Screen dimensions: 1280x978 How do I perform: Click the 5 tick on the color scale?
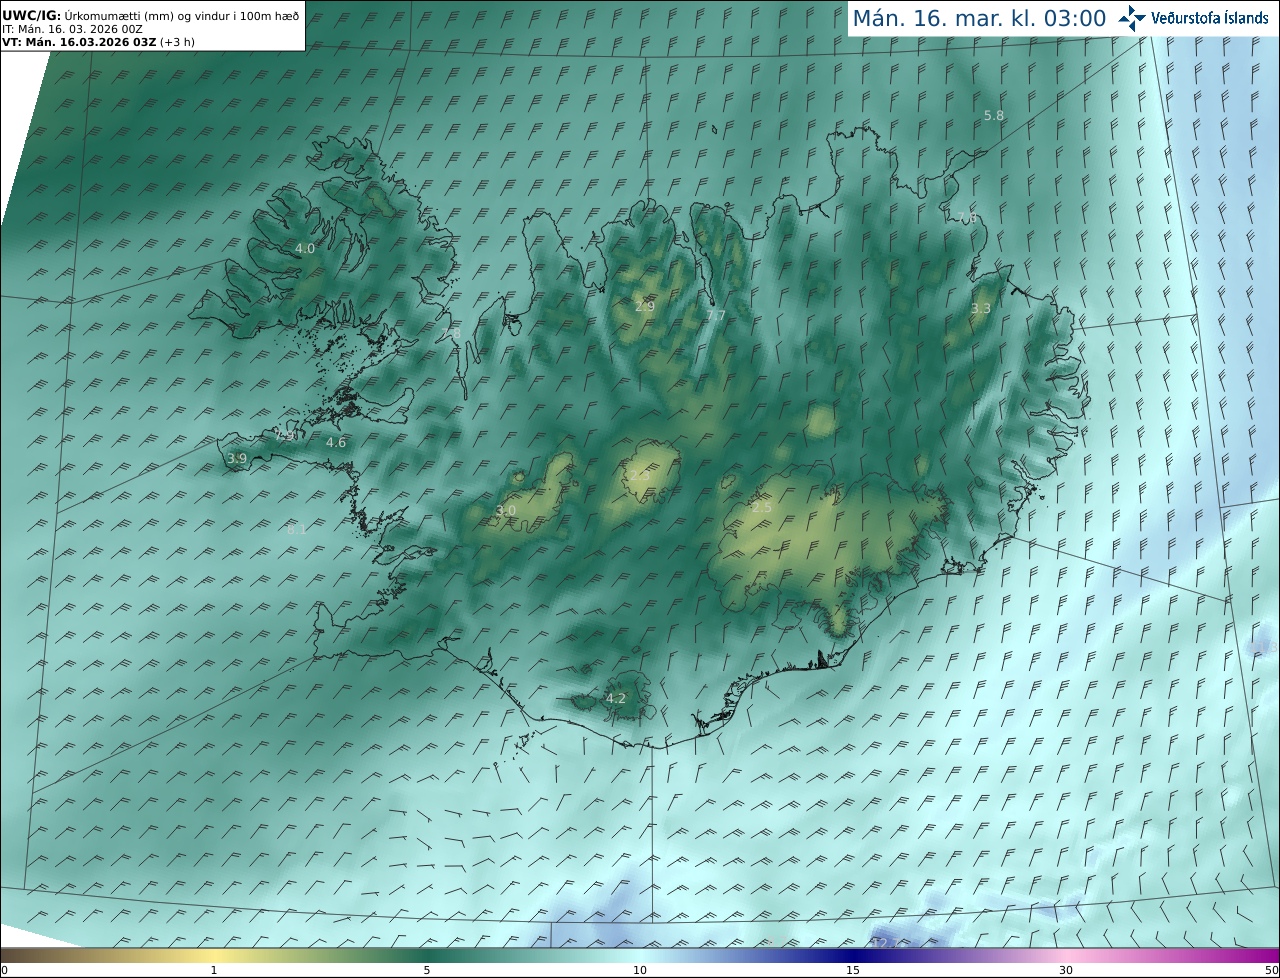pos(427,970)
